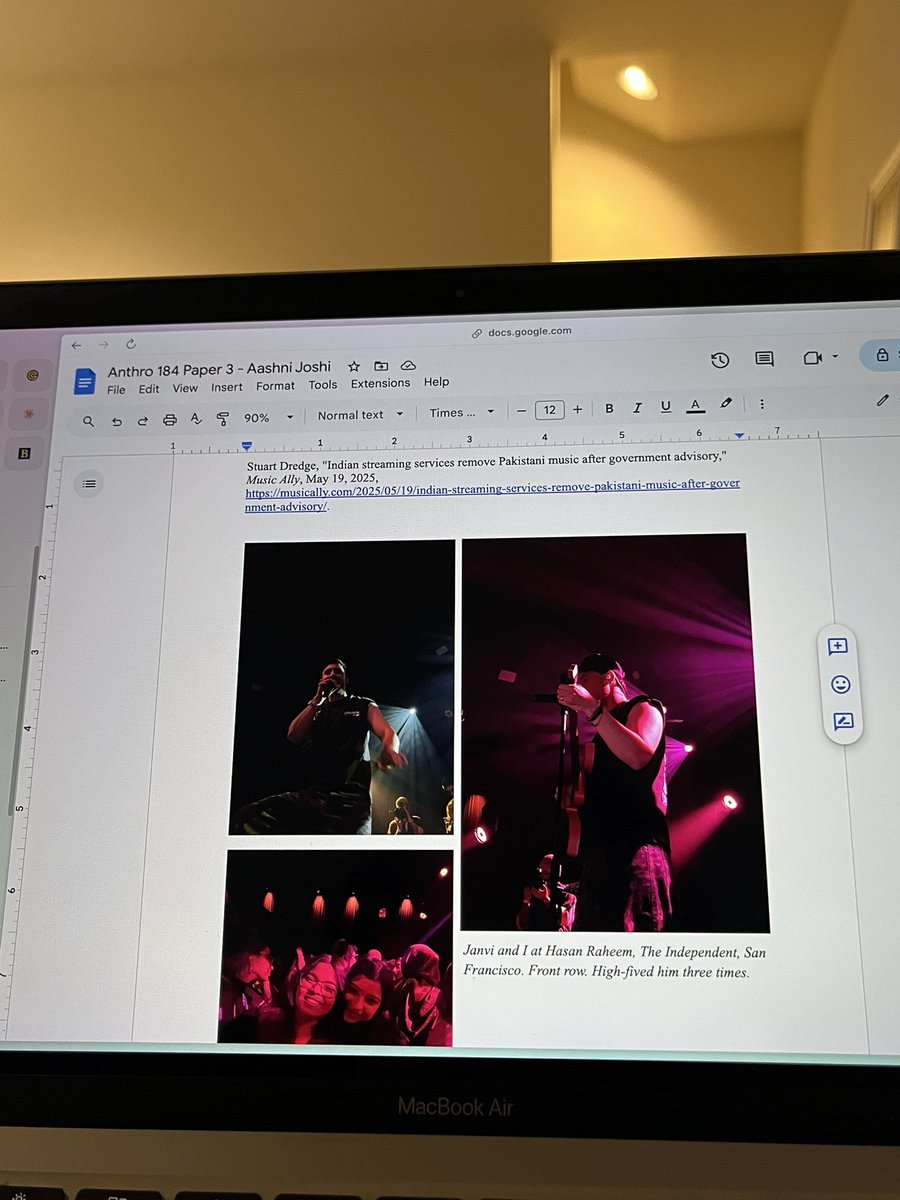900x1200 pixels.
Task: Toggle bold formatting
Action: tap(609, 408)
